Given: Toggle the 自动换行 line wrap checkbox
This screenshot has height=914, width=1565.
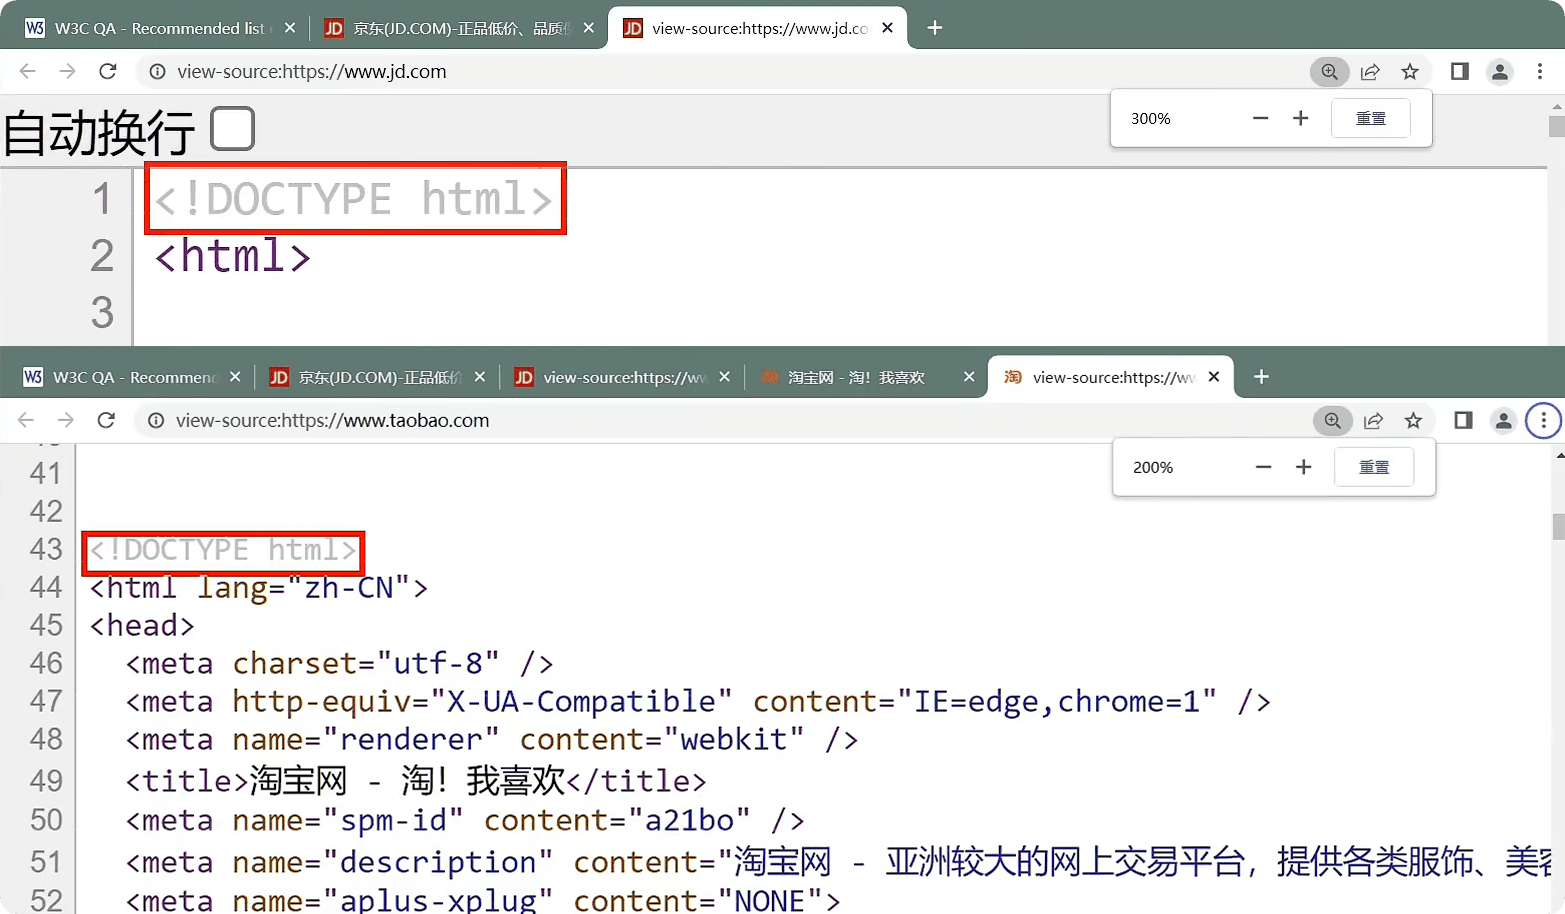Looking at the screenshot, I should (232, 129).
